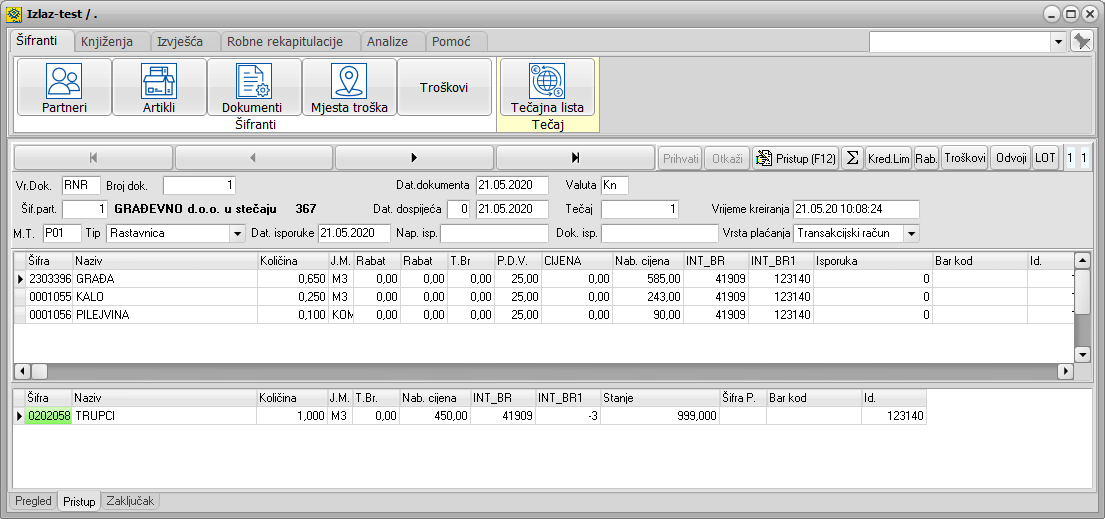The image size is (1105, 519).
Task: Click the LOT button
Action: (1046, 158)
